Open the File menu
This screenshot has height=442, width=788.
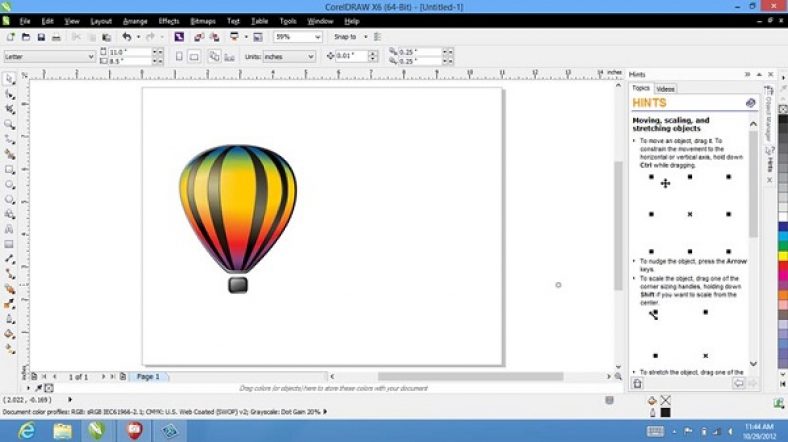point(25,21)
